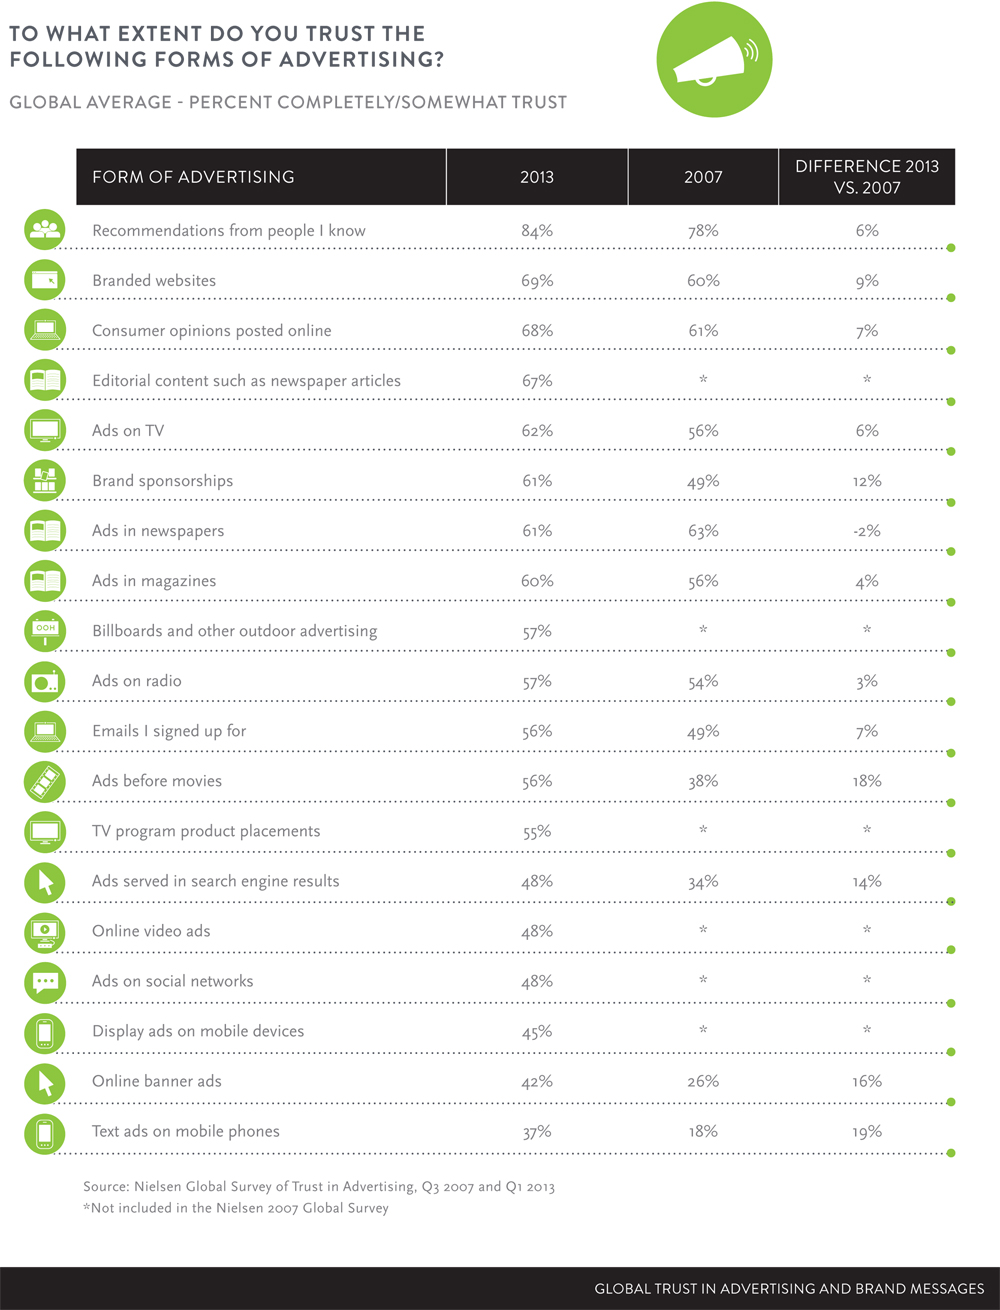Click the OOH billboard icon
The image size is (1000, 1310).
[45, 631]
